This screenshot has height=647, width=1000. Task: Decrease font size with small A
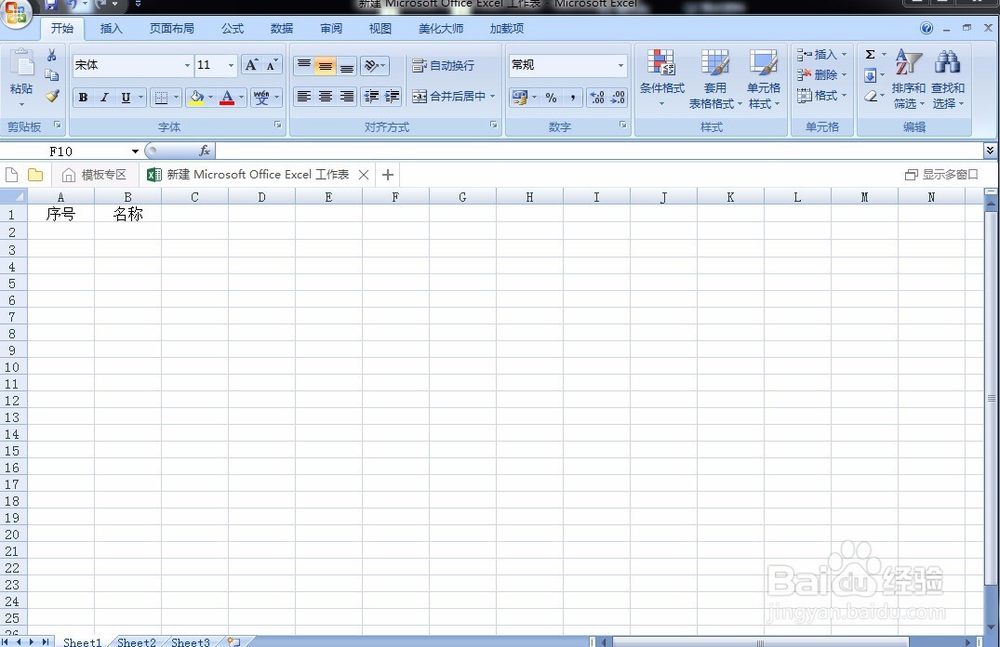tap(272, 65)
